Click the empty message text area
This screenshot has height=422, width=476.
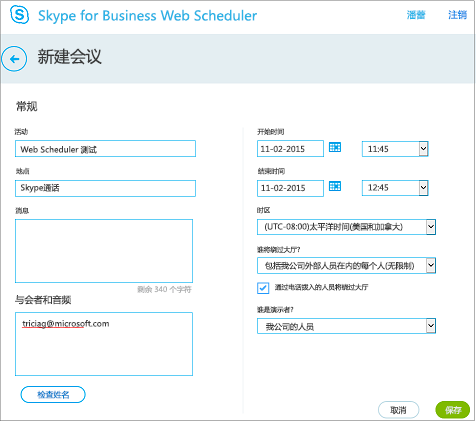[x=104, y=251]
